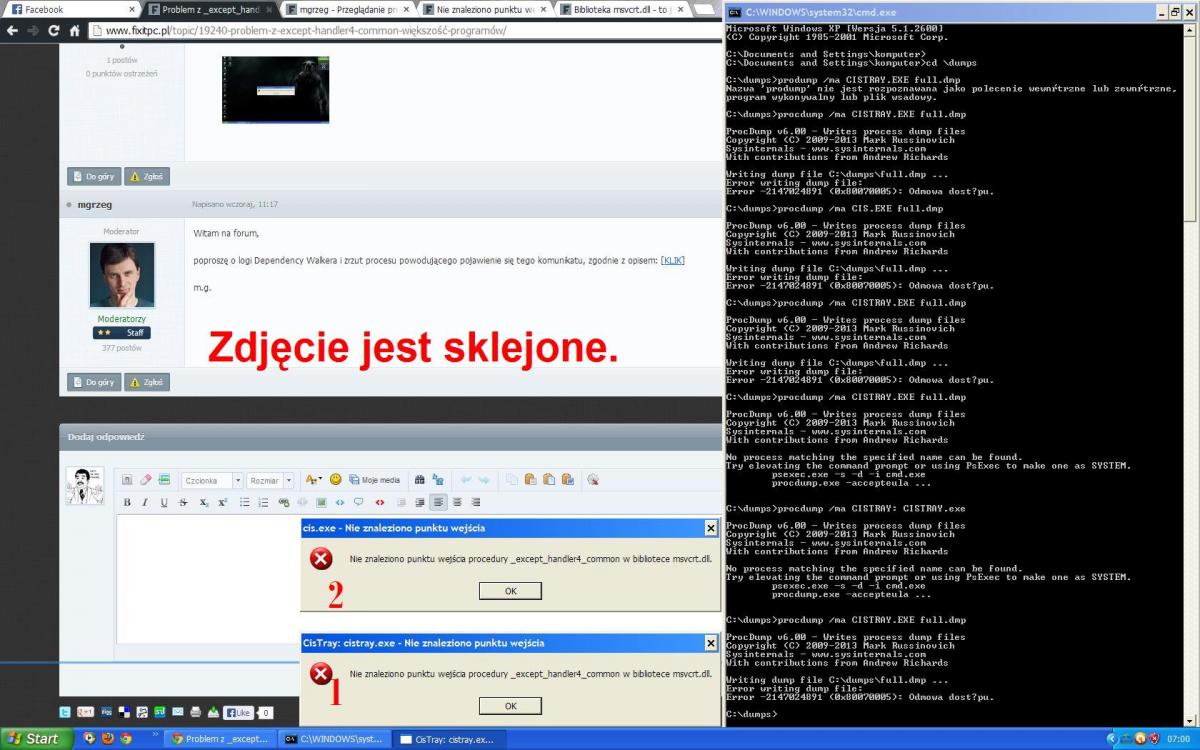Click the eraser remove-formatting icon

(x=146, y=480)
